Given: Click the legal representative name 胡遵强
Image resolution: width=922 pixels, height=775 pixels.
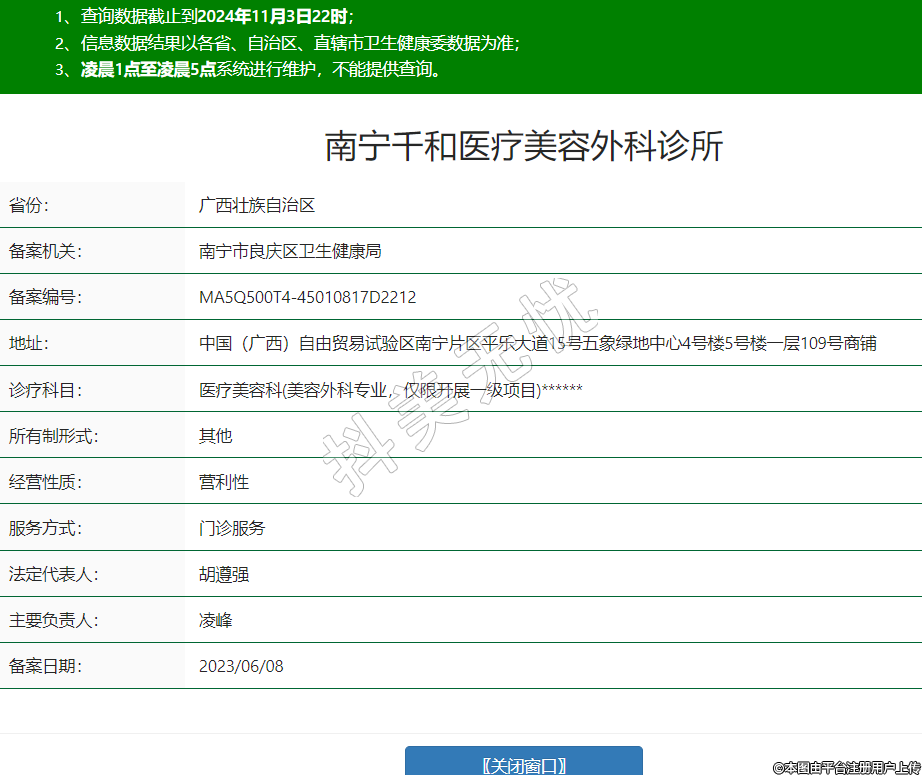Looking at the screenshot, I should [223, 574].
